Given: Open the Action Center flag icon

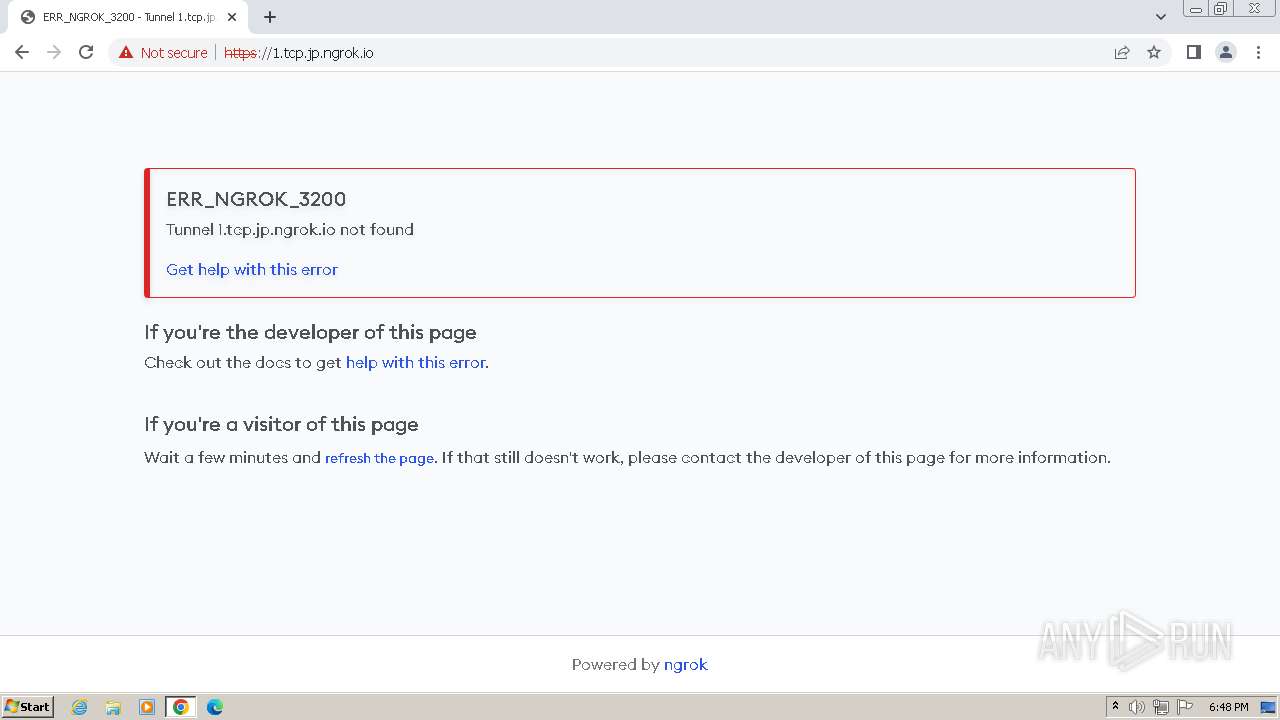Looking at the screenshot, I should coord(1185,707).
